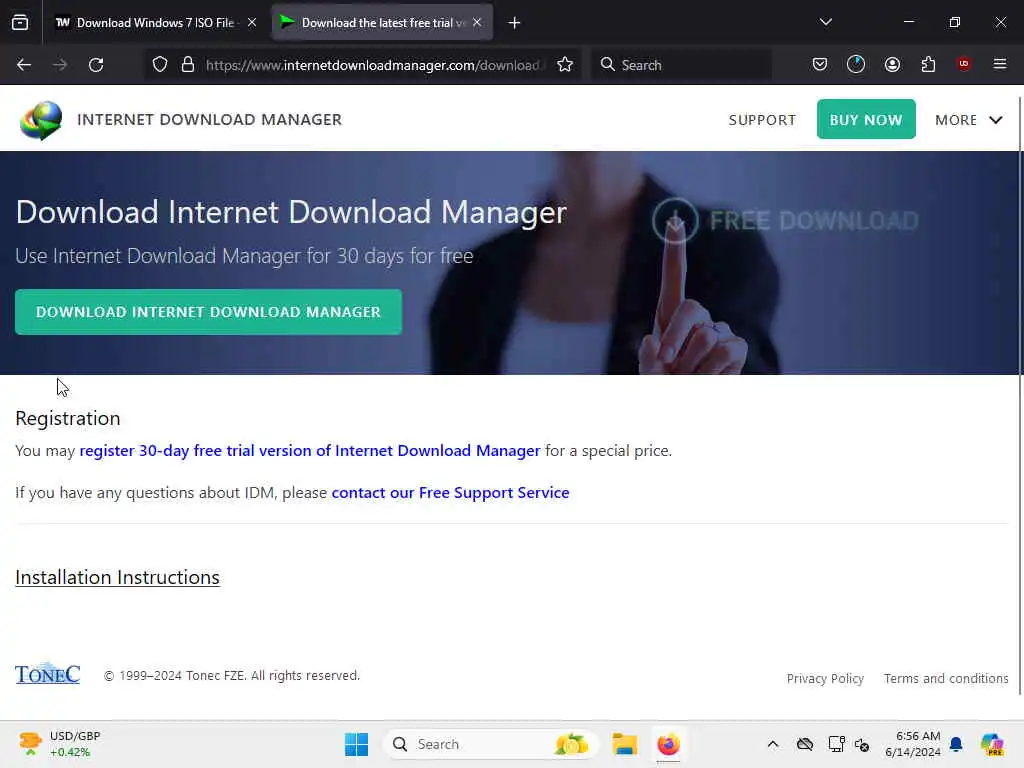Show site security padlock information
The height and width of the screenshot is (768, 1024).
188,65
